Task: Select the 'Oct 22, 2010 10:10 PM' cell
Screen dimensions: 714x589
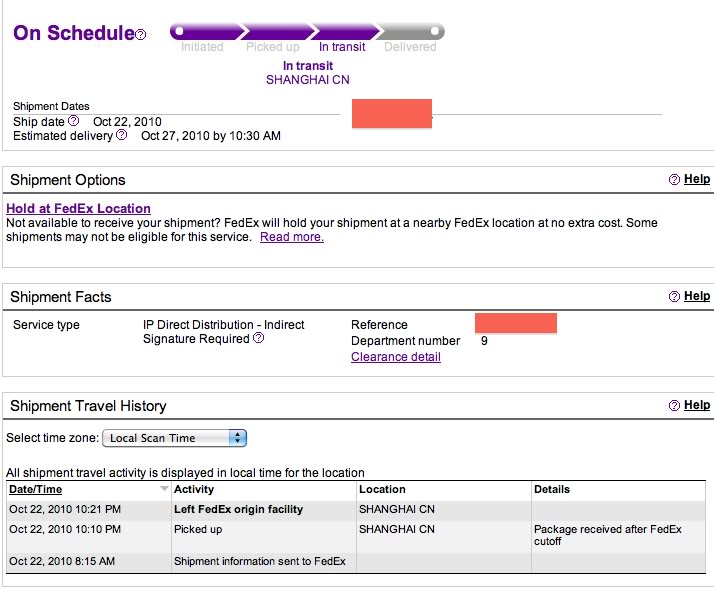Action: [x=65, y=529]
